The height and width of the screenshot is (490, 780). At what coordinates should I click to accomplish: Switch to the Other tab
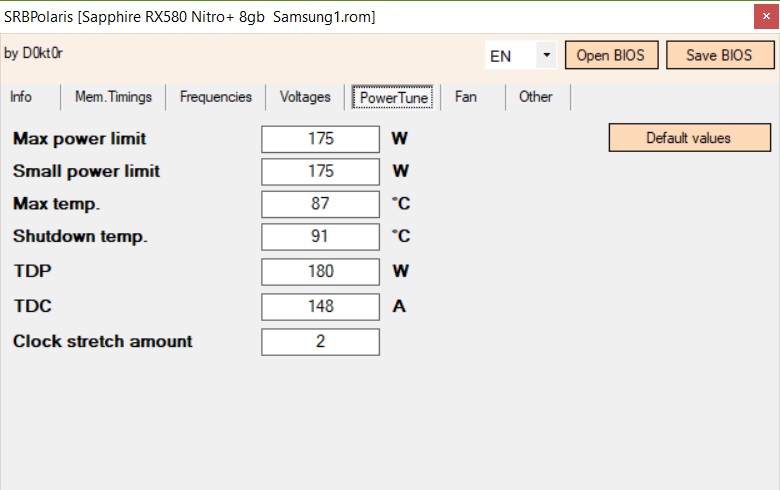point(536,97)
